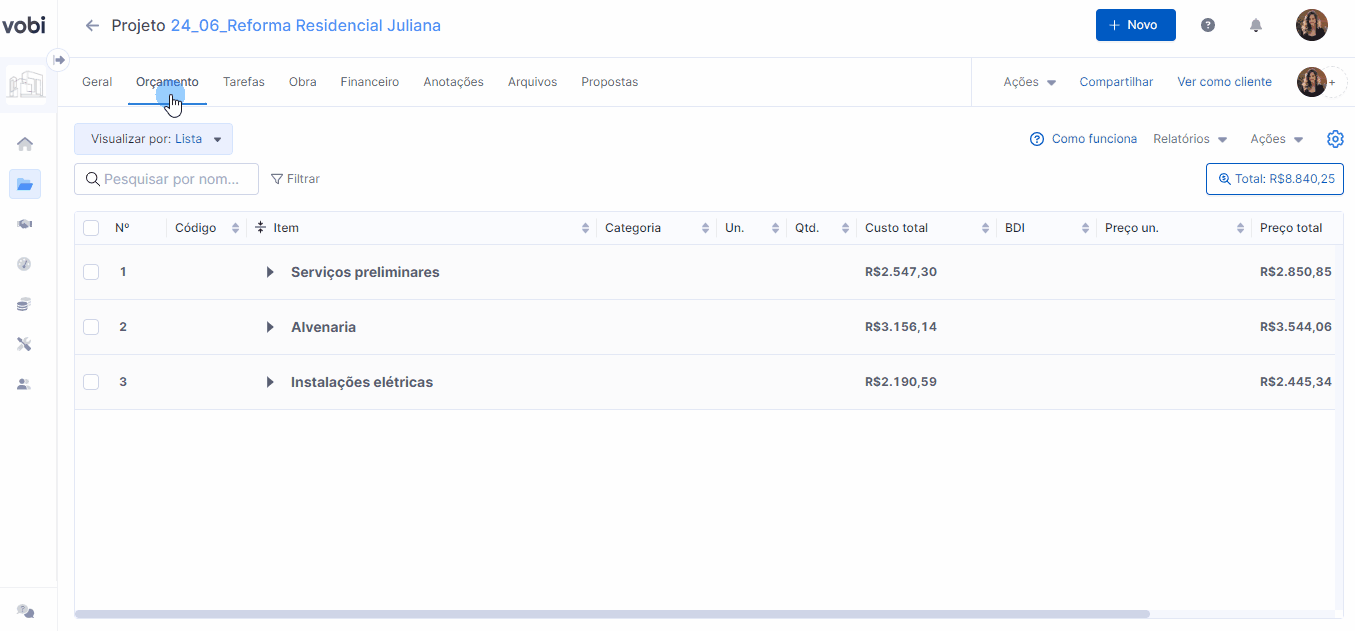Open the handshake icon in sidebar
Screen dimensions: 1355x631
[25, 224]
